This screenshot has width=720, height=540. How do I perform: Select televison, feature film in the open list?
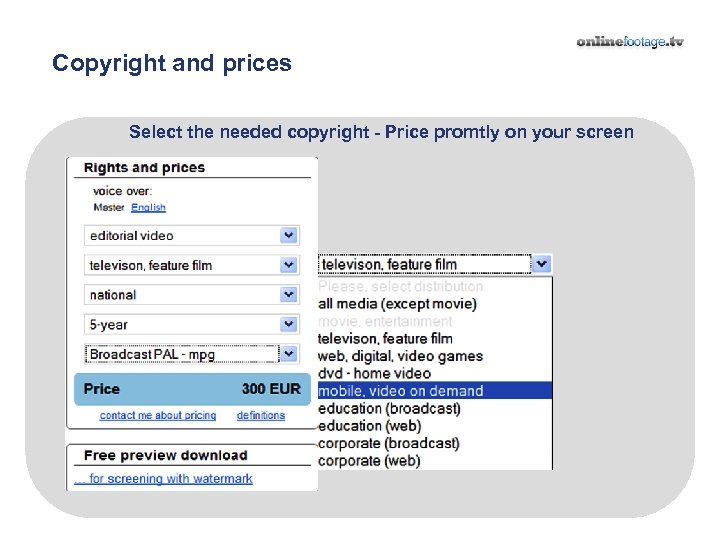[385, 339]
